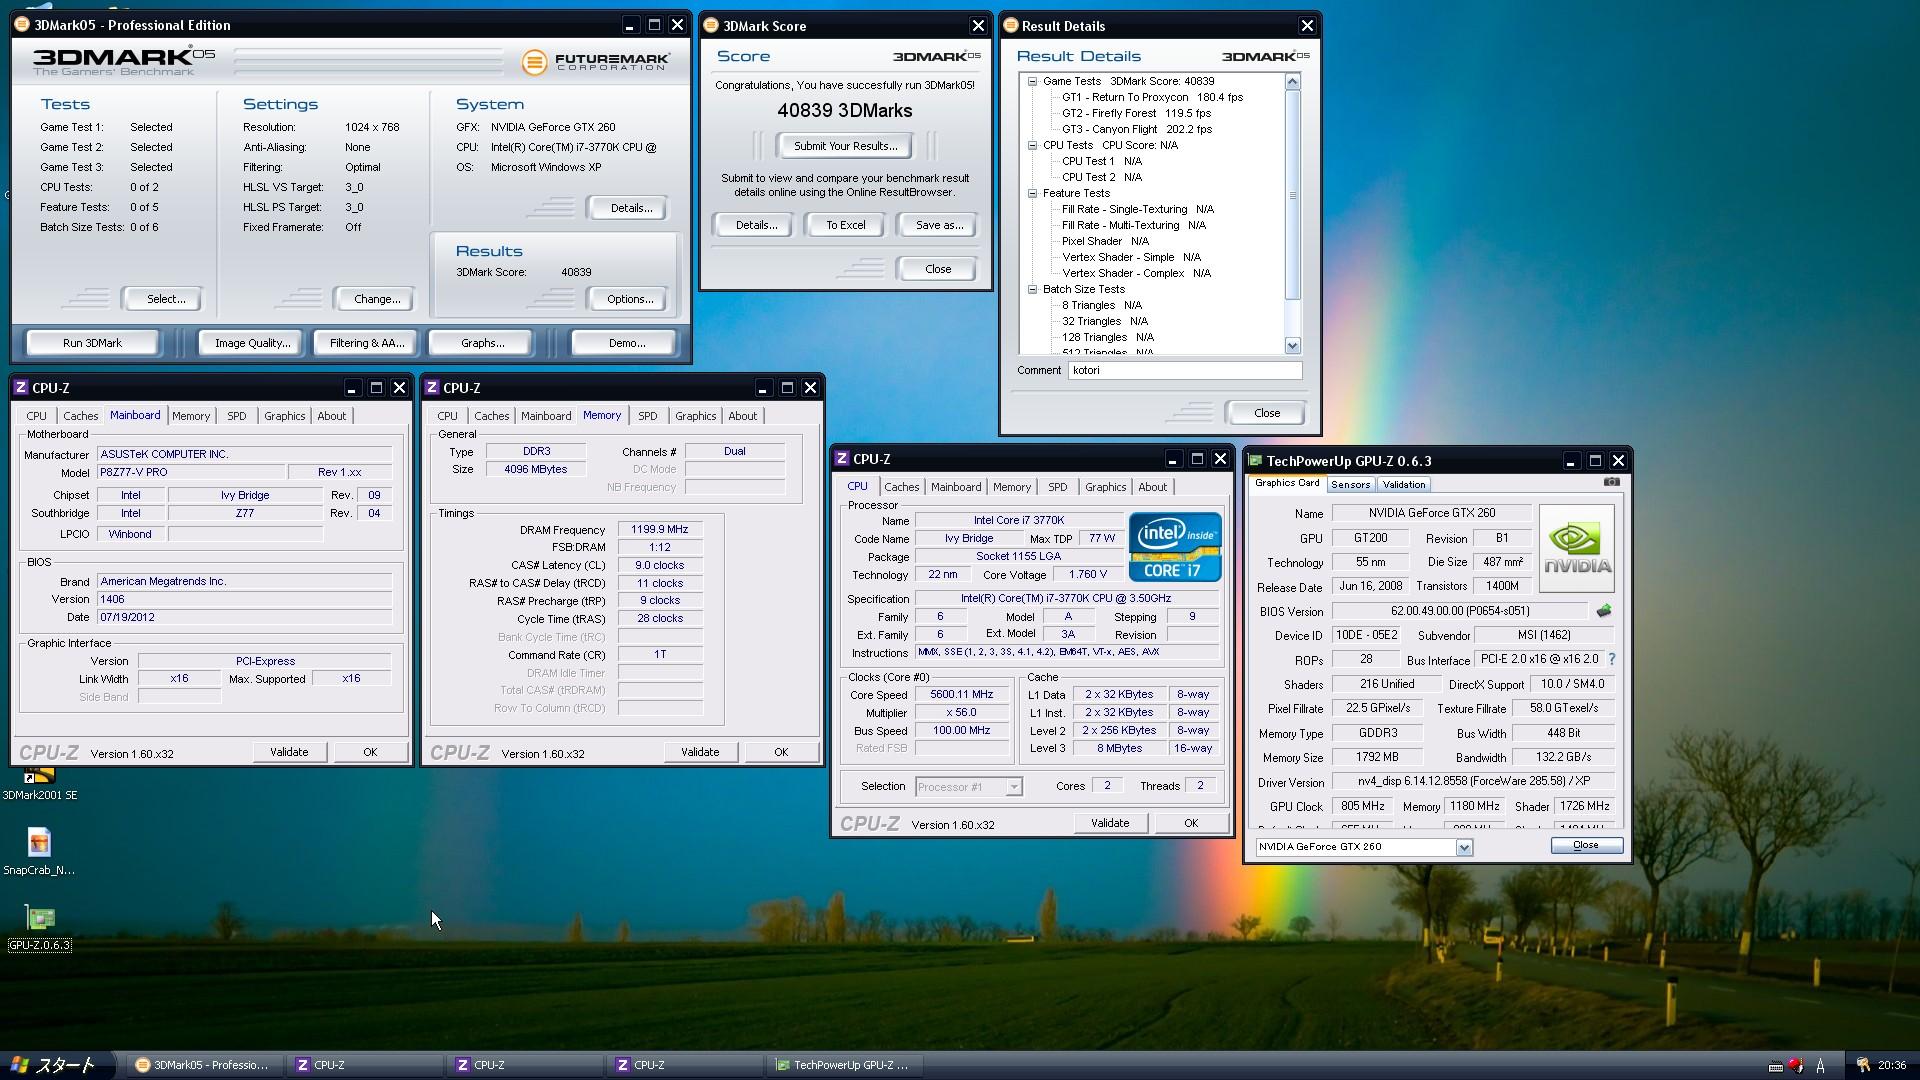Click 3DMark05 taskbar button

(x=203, y=1065)
